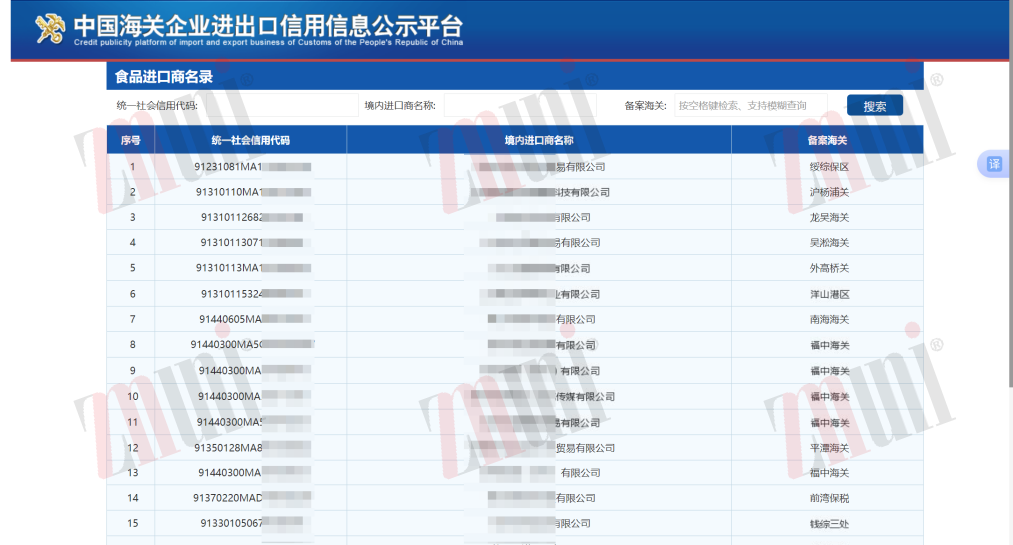
Task: Click the 序号 column header
Action: click(130, 141)
